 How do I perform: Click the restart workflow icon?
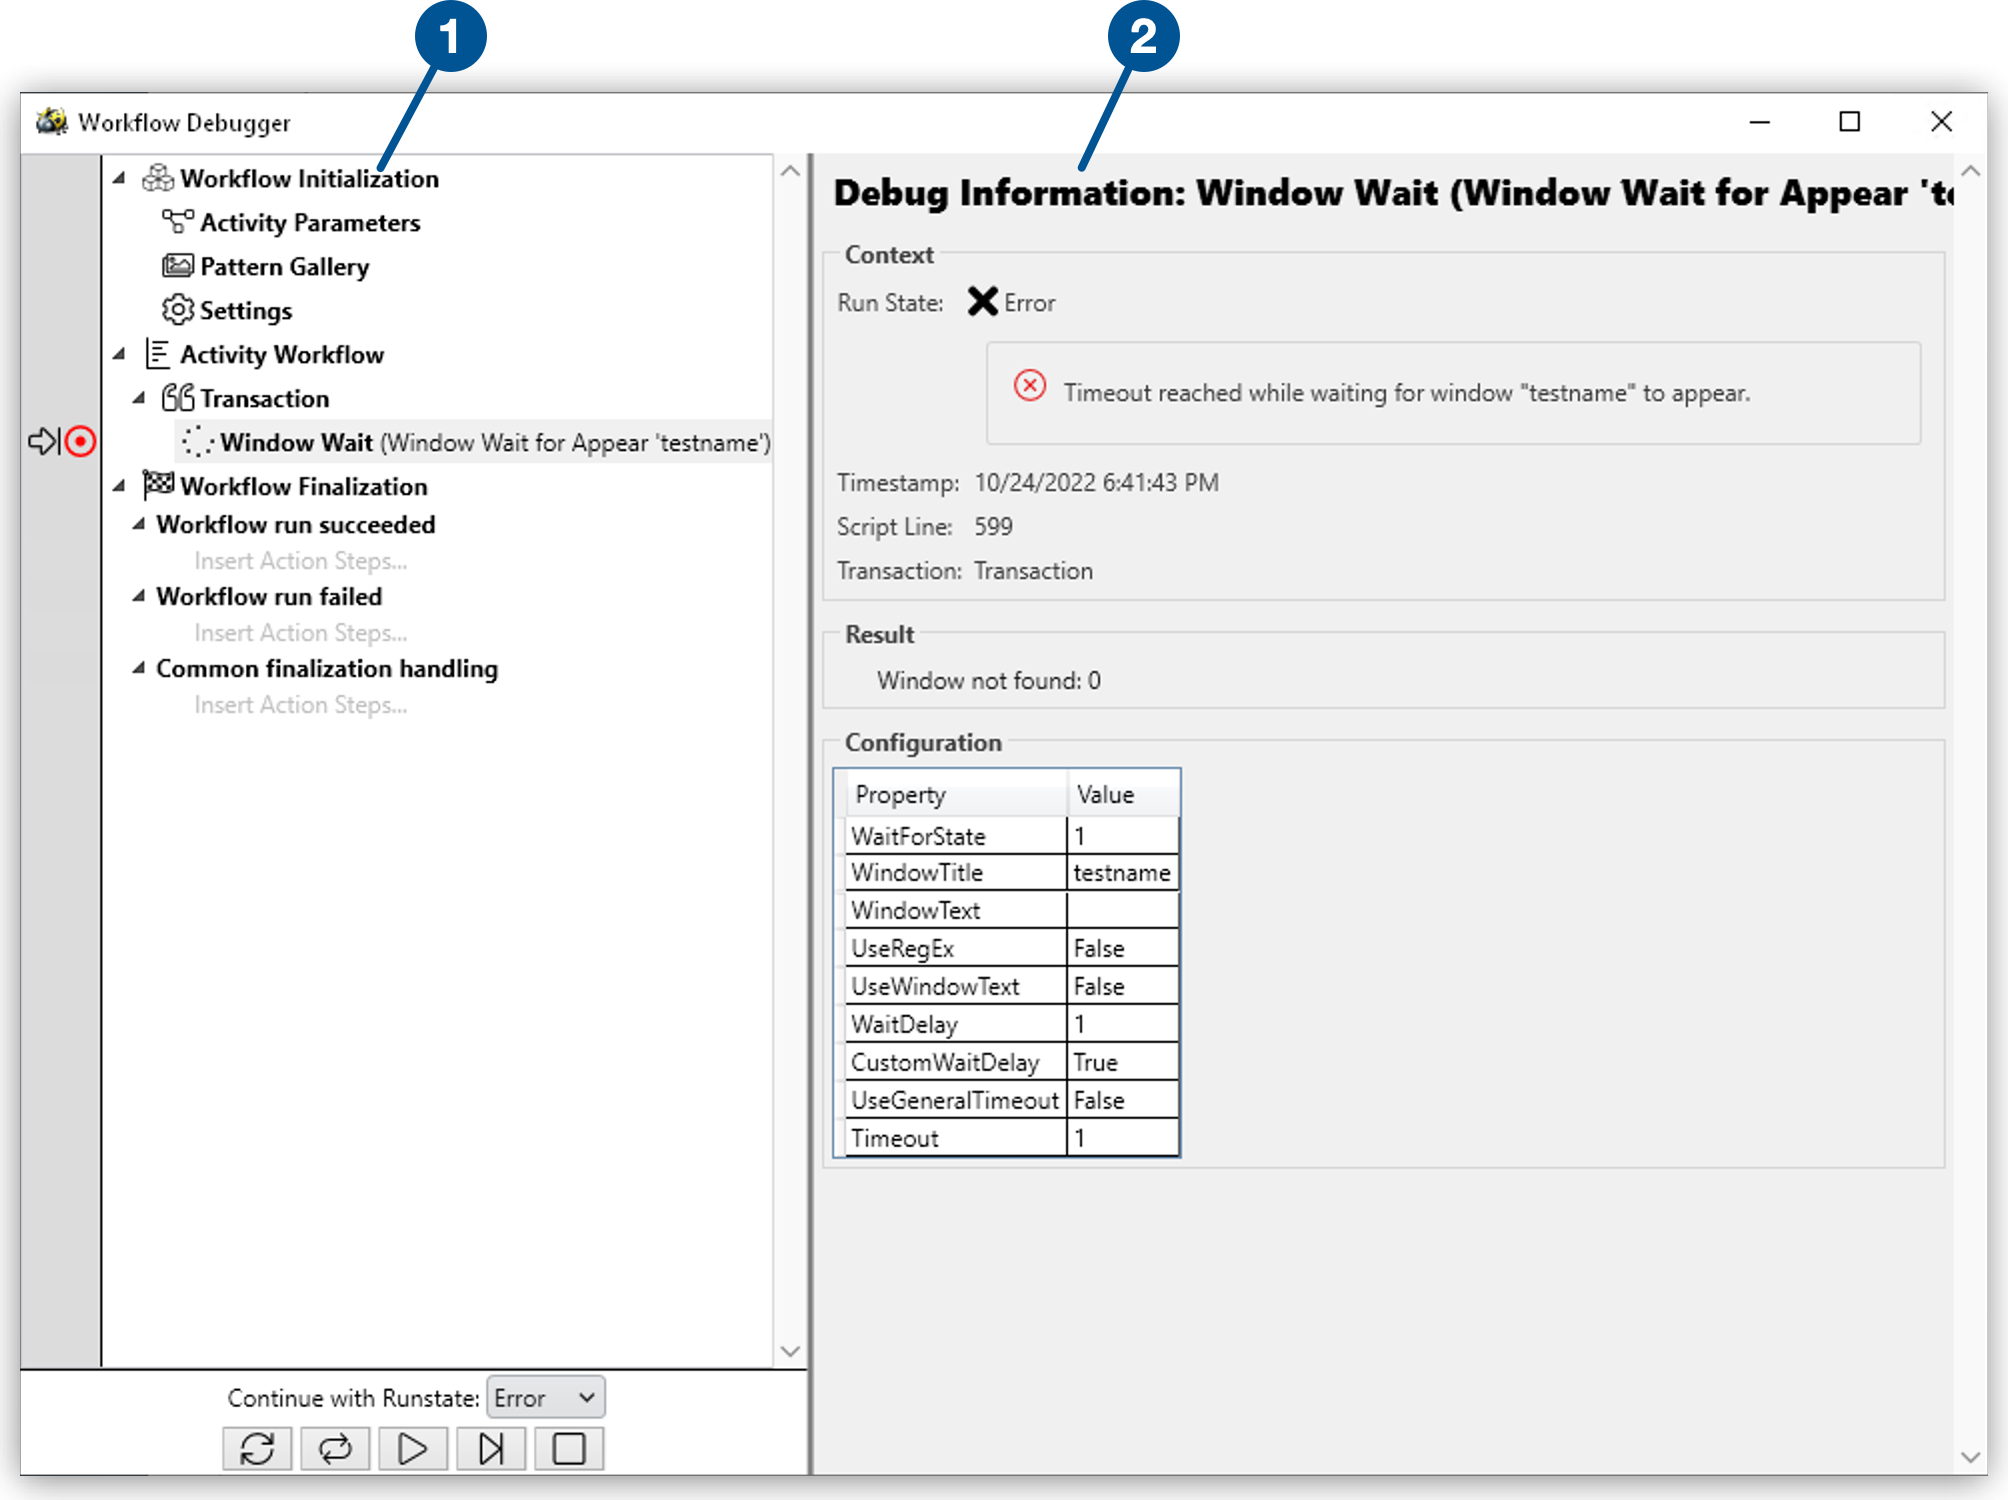pos(257,1448)
